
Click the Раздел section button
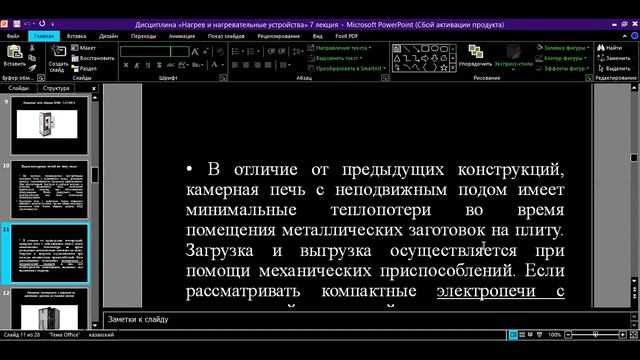(x=84, y=69)
